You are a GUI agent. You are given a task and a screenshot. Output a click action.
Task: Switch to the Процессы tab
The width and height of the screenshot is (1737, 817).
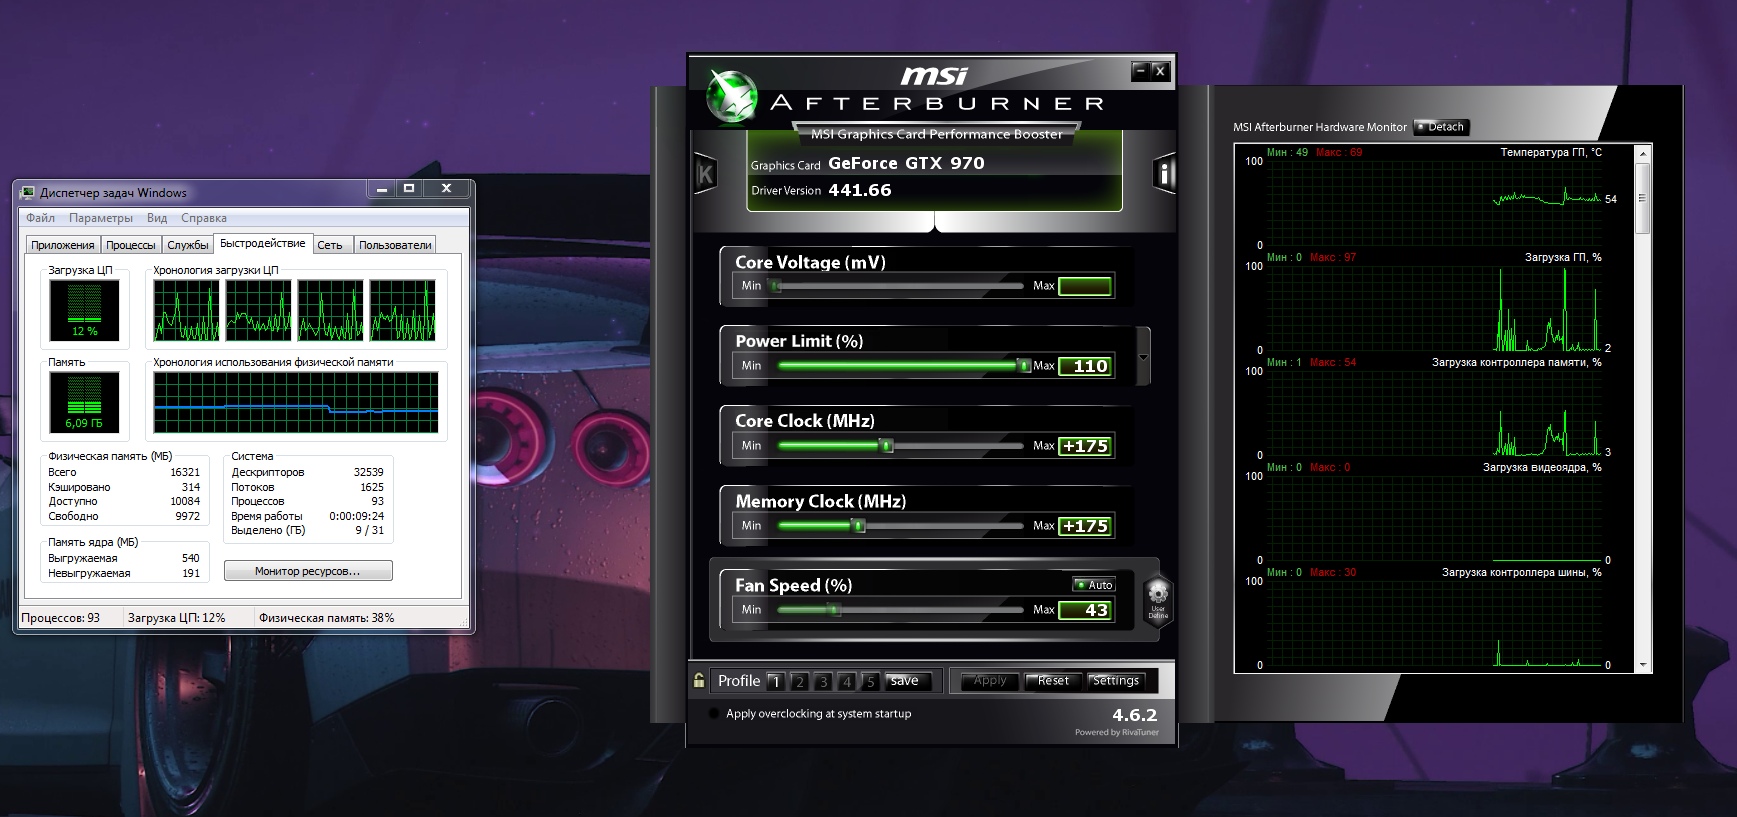tap(131, 245)
